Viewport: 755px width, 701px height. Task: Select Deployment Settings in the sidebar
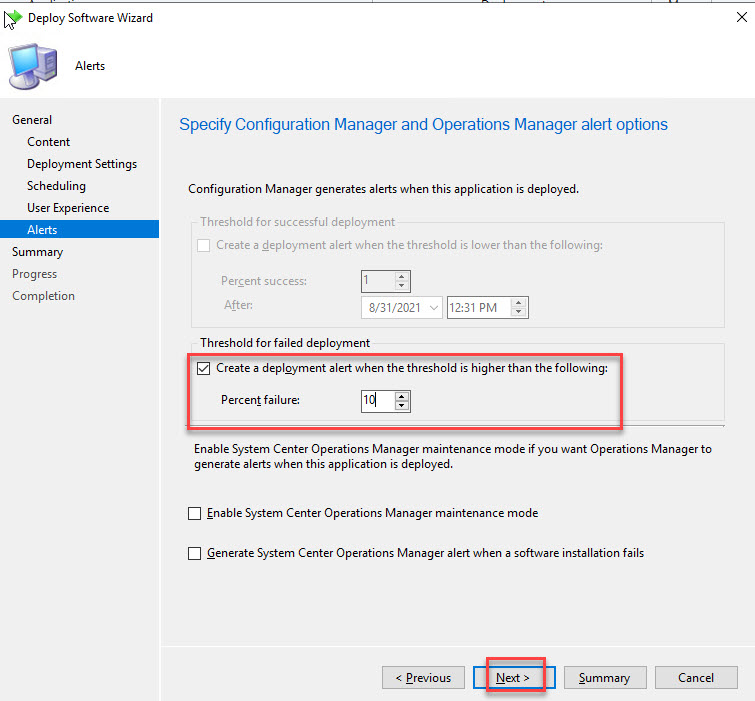click(x=82, y=164)
